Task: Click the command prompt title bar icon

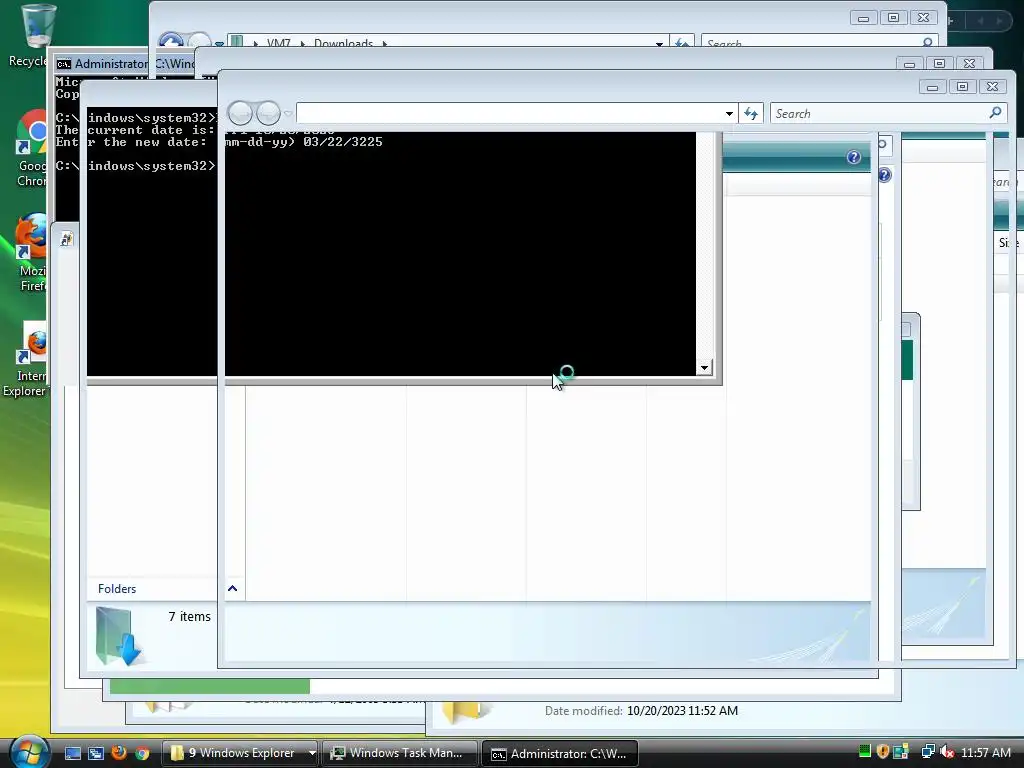Action: pyautogui.click(x=63, y=63)
